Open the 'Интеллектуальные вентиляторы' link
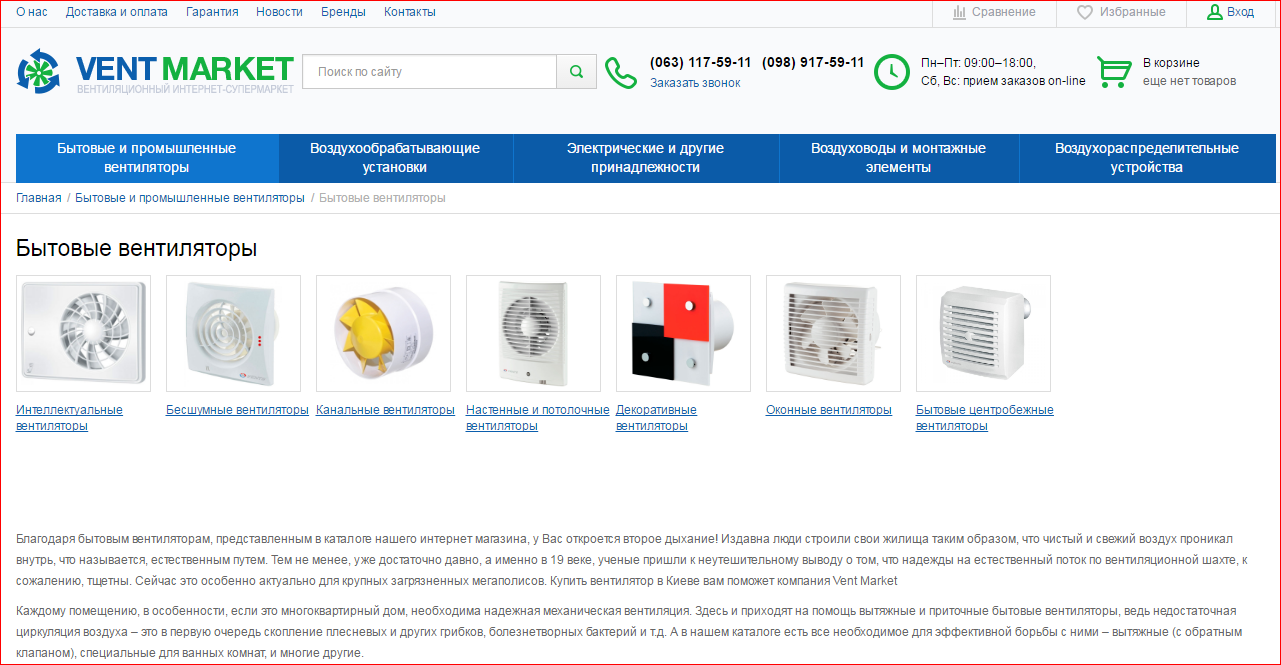 coord(69,418)
